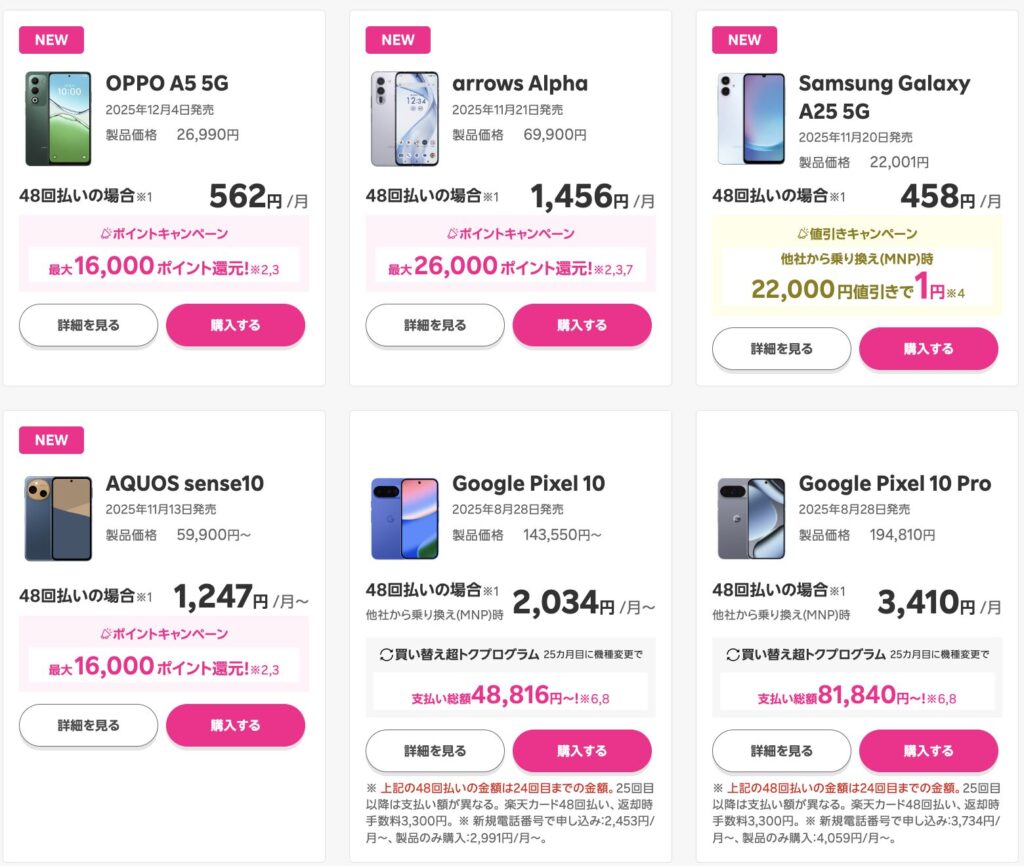Select the arrows Alpha phone image
Image resolution: width=1024 pixels, height=866 pixels.
pyautogui.click(x=403, y=115)
